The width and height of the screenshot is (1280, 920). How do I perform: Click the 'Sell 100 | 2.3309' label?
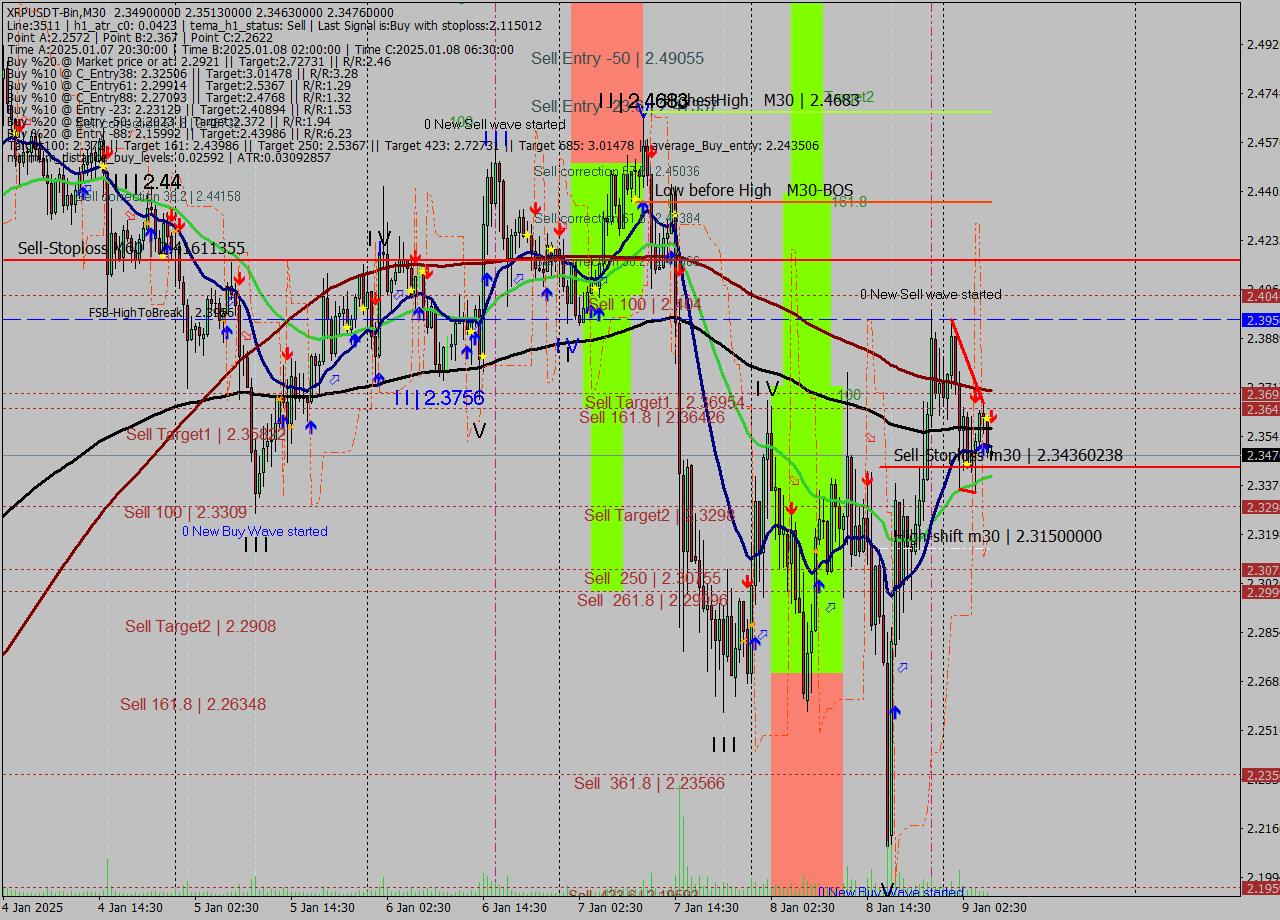pyautogui.click(x=185, y=512)
